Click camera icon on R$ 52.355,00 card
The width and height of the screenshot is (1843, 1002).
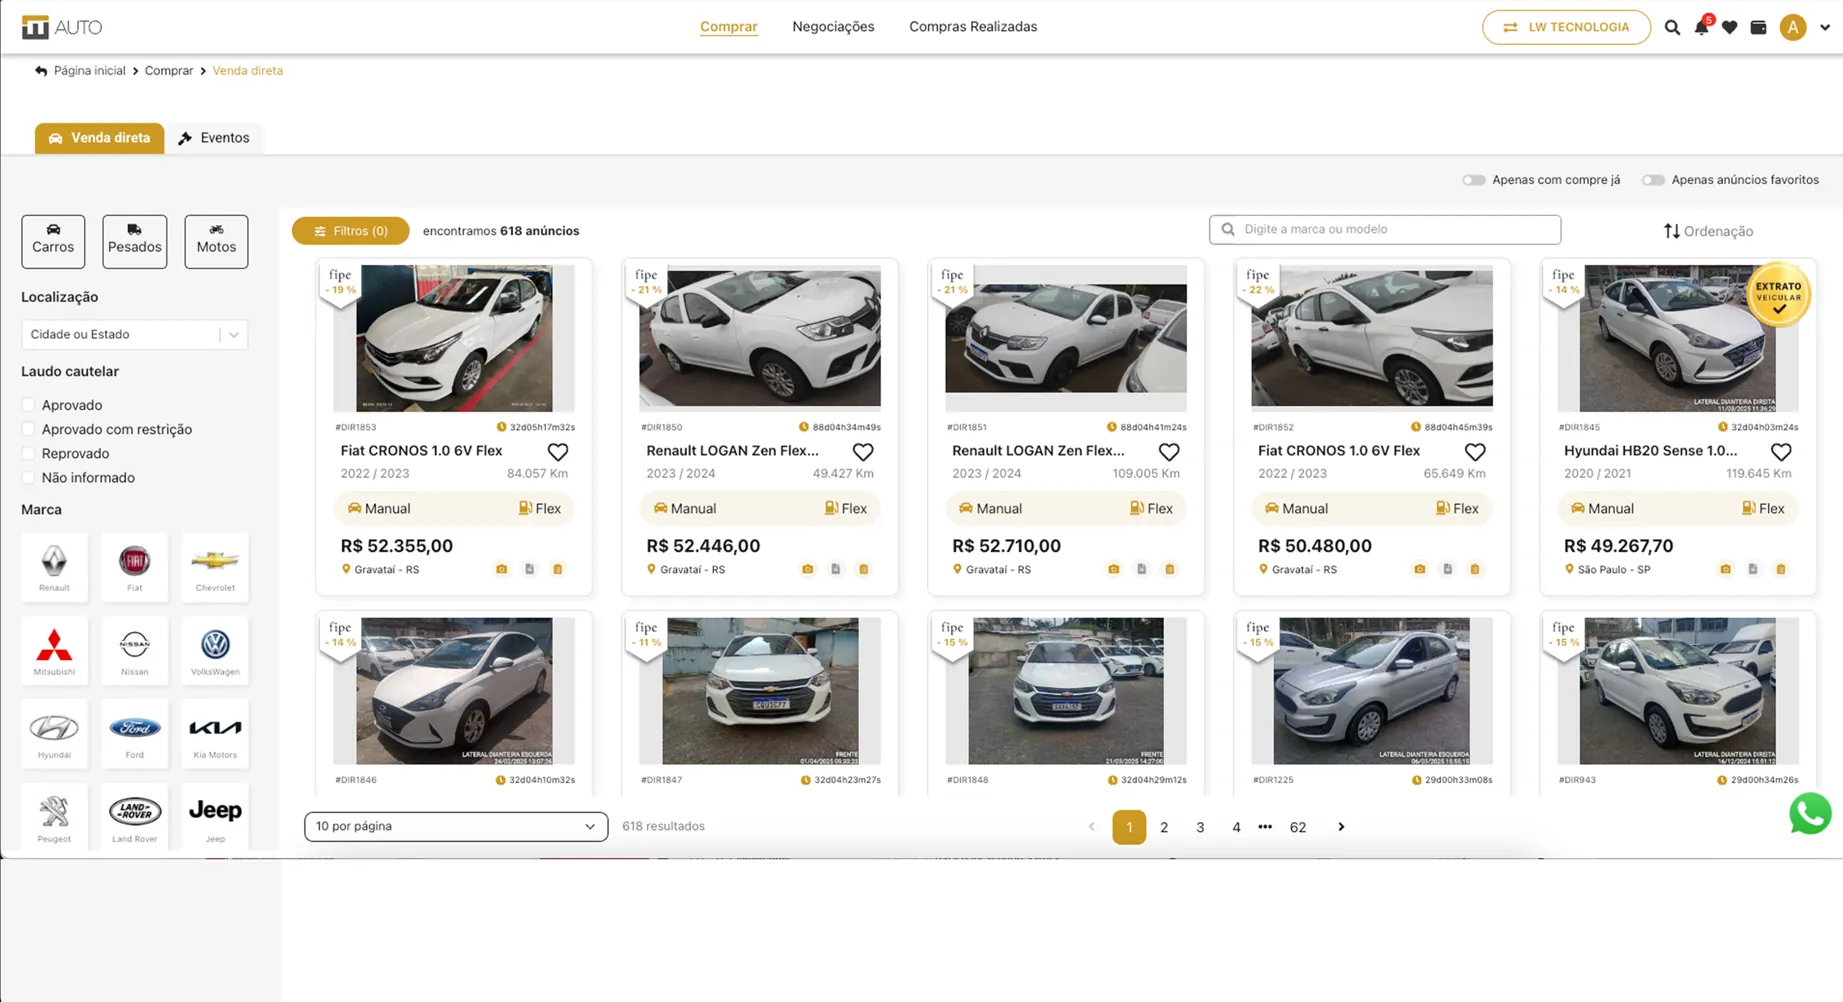502,569
